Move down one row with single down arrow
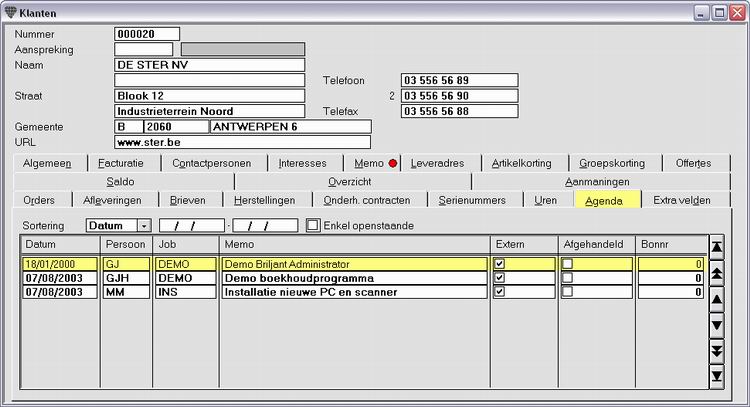Viewport: 750px width, 407px height. 717,325
